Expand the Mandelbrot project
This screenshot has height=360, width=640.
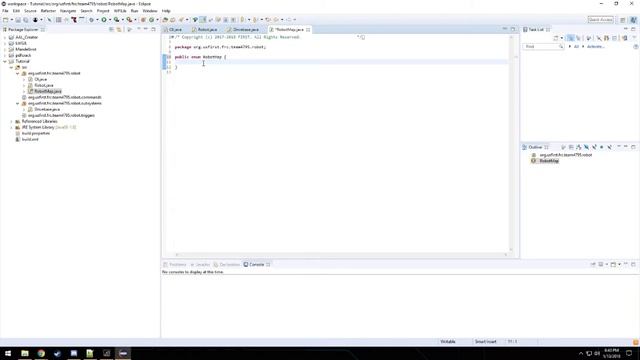[5, 49]
